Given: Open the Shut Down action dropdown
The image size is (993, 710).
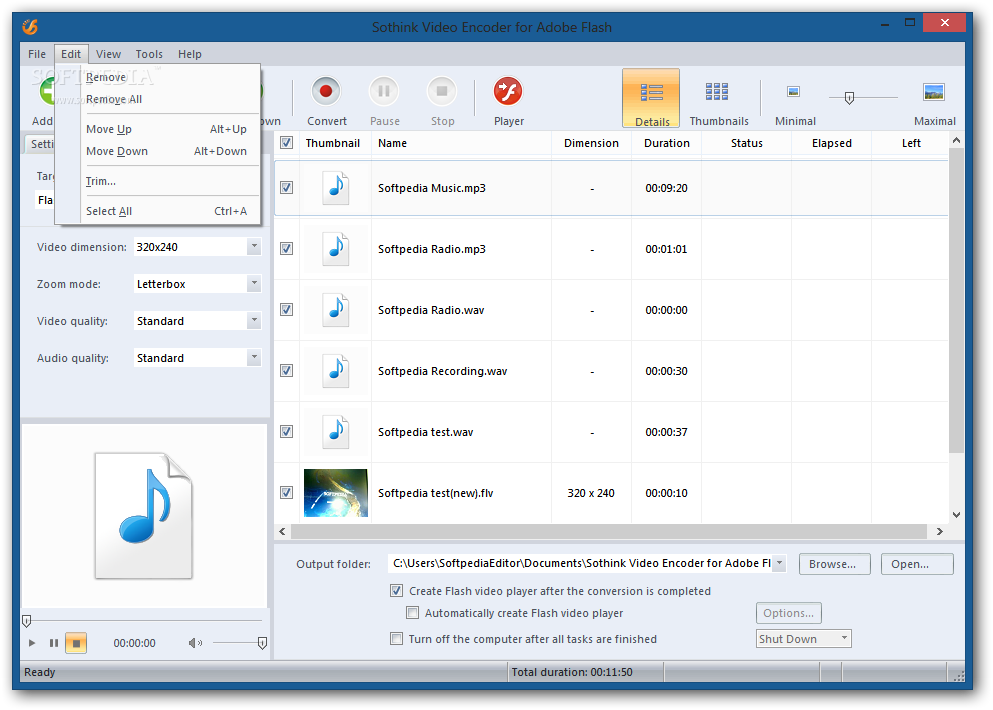Looking at the screenshot, I should point(804,638).
